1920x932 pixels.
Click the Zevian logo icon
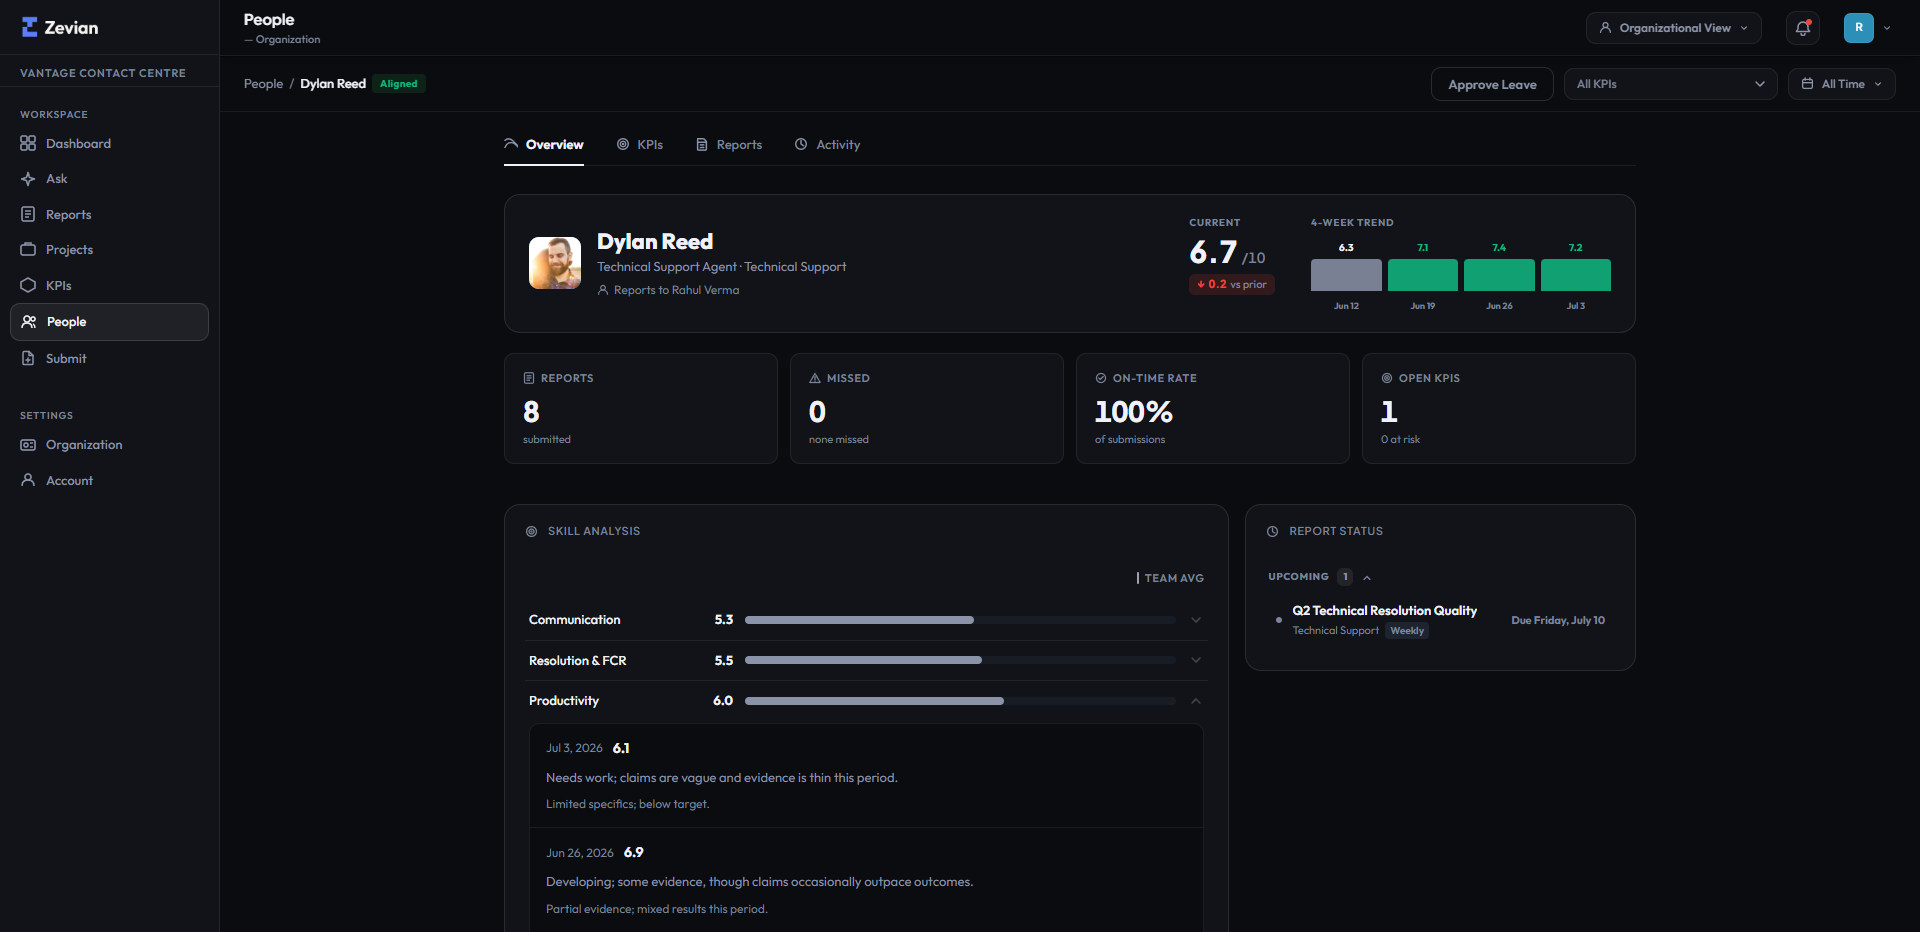30,27
